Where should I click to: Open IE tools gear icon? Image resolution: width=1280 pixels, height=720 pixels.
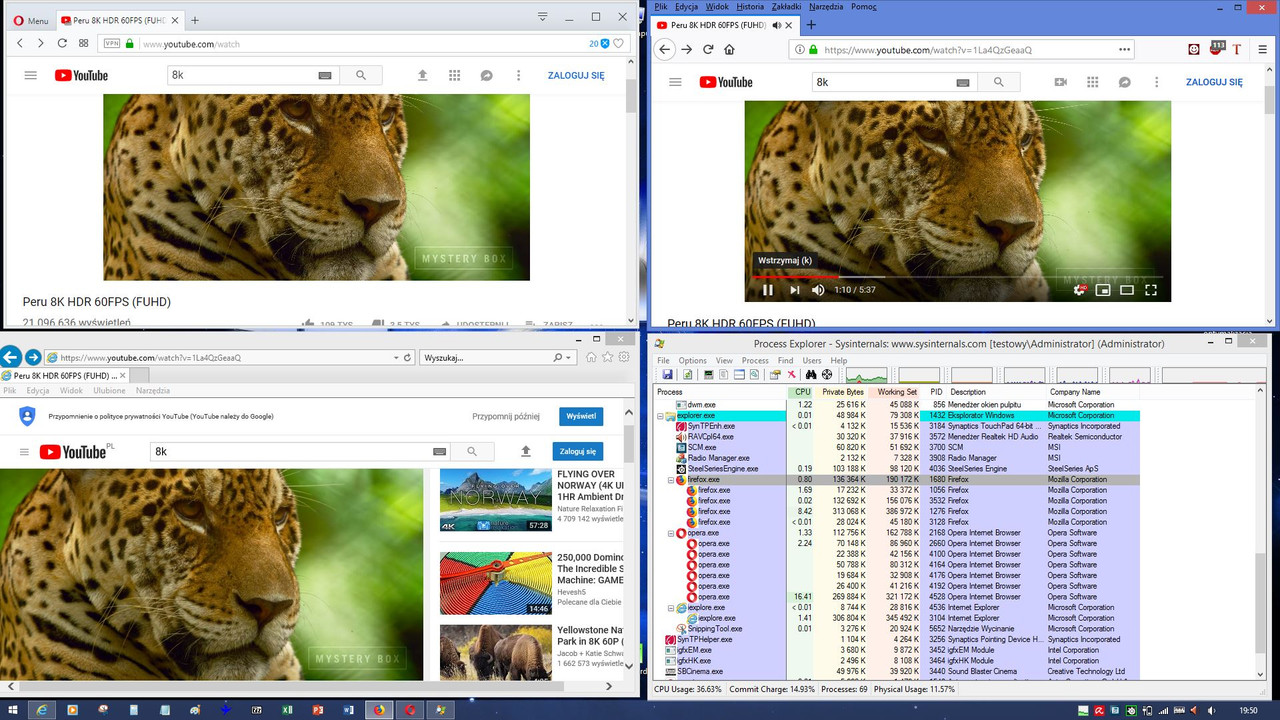(x=624, y=357)
